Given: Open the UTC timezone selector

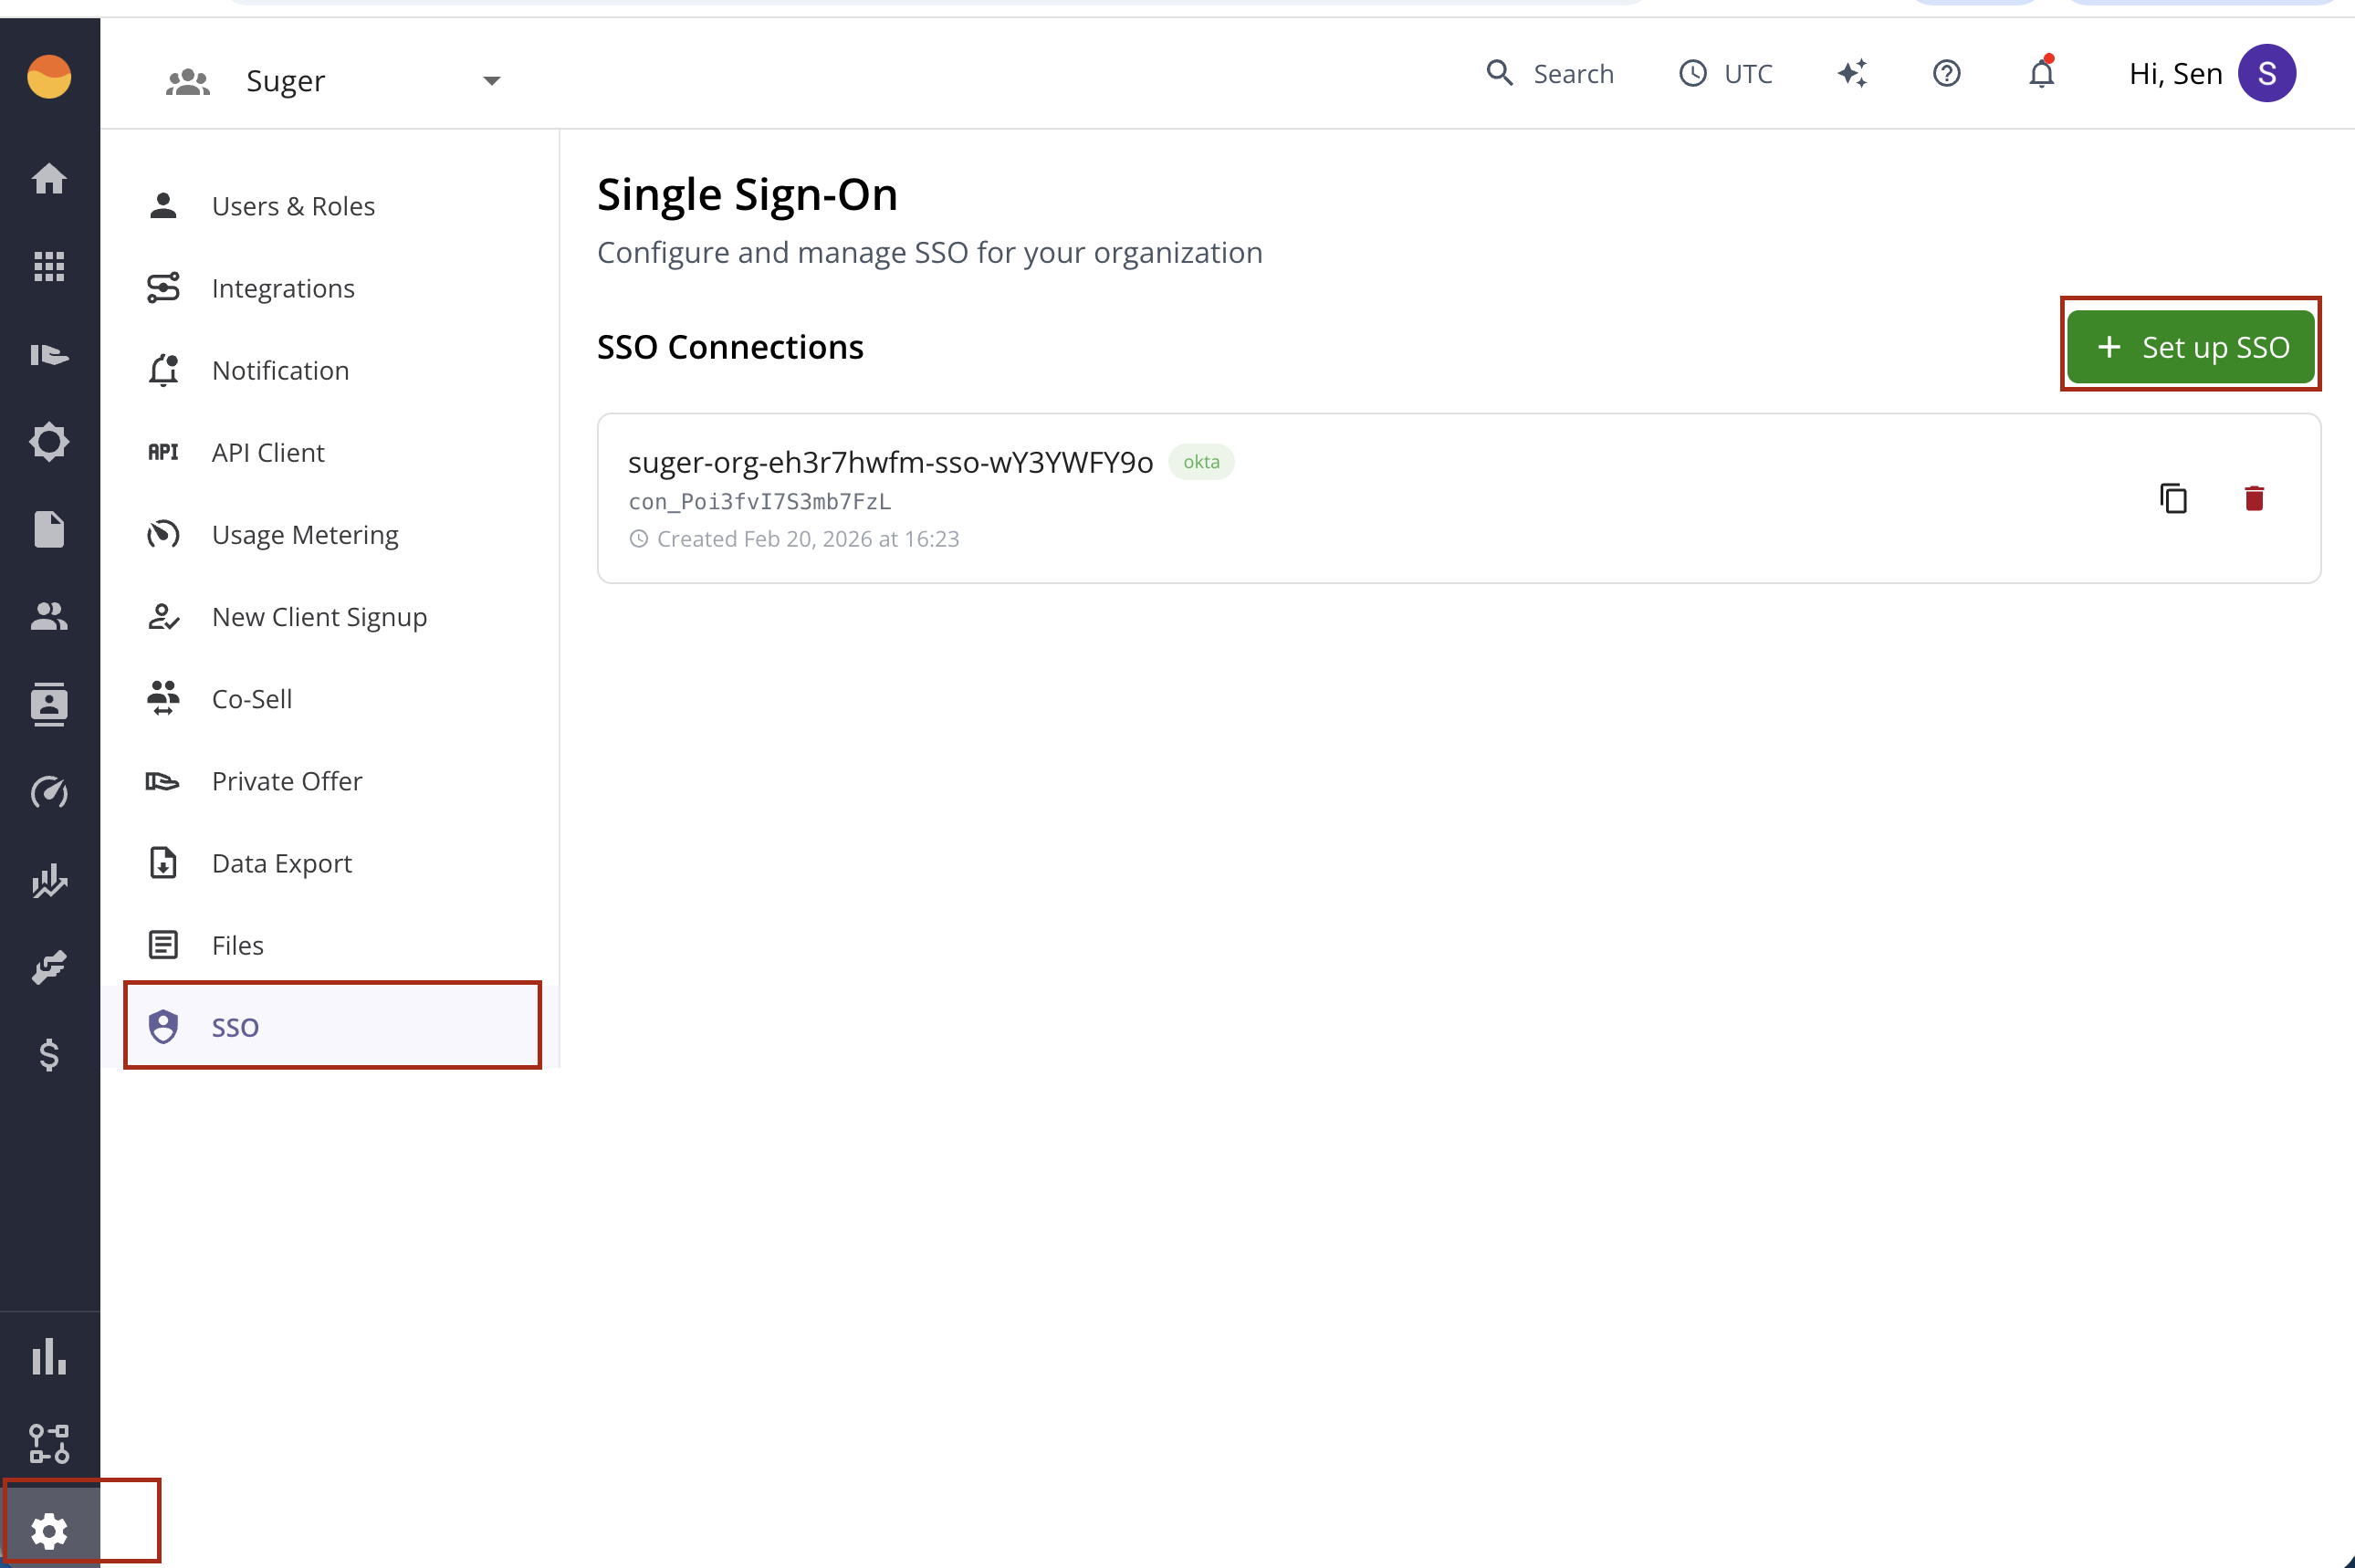Looking at the screenshot, I should pos(1726,74).
